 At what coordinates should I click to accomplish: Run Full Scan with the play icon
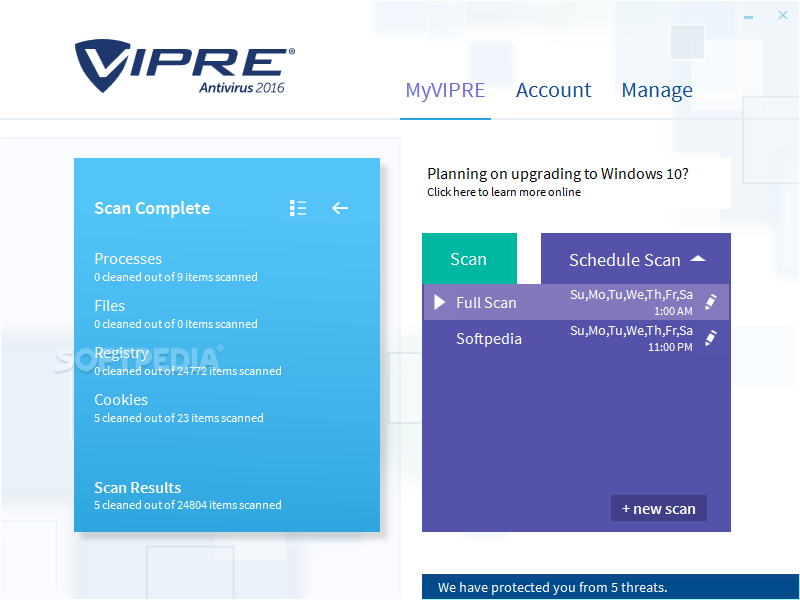(x=439, y=302)
